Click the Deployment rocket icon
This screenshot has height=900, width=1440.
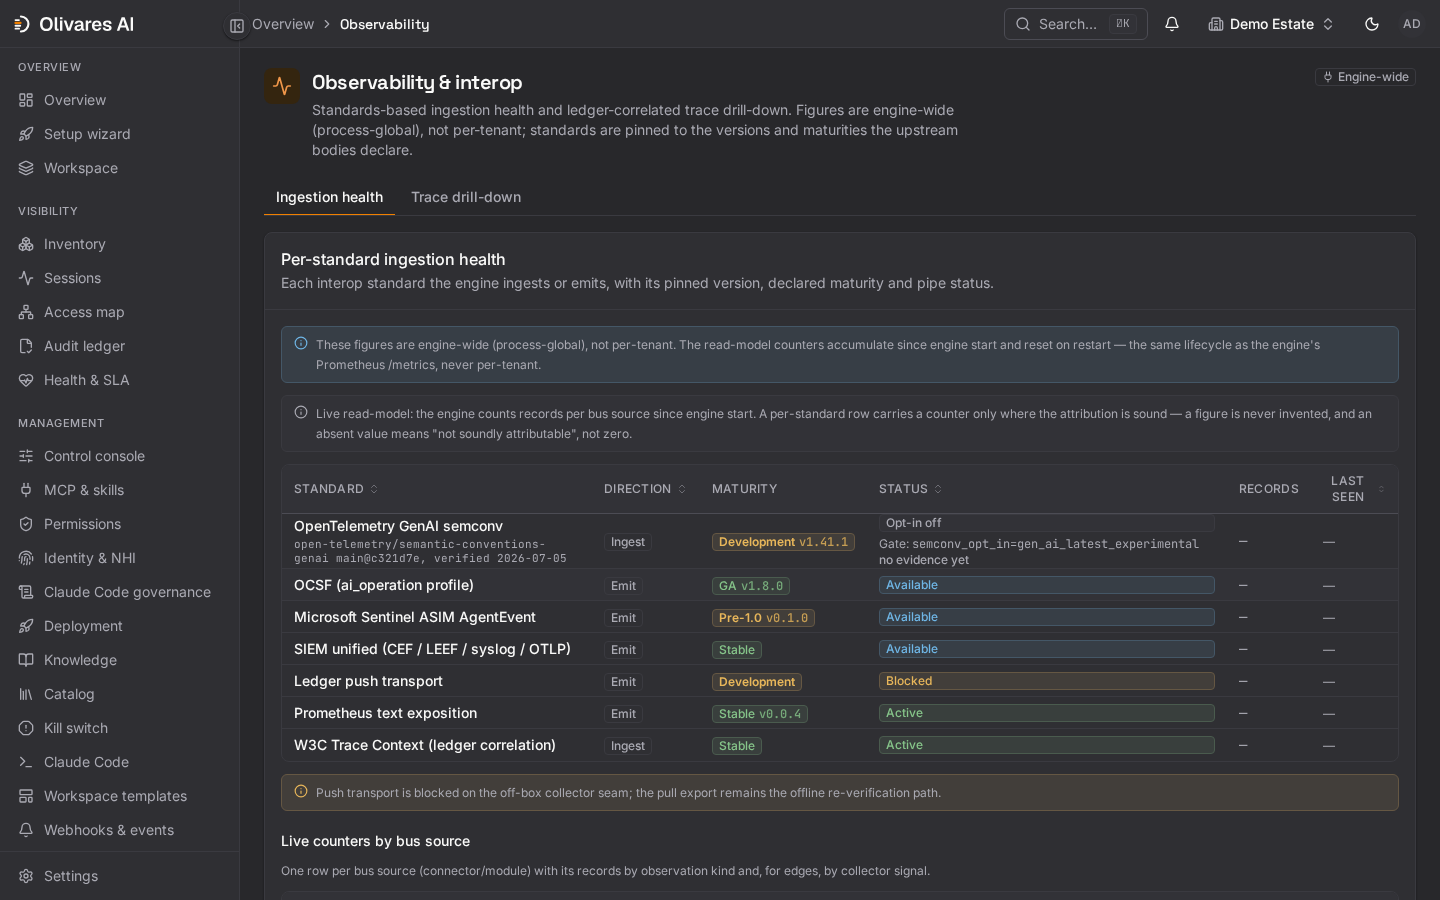26,626
